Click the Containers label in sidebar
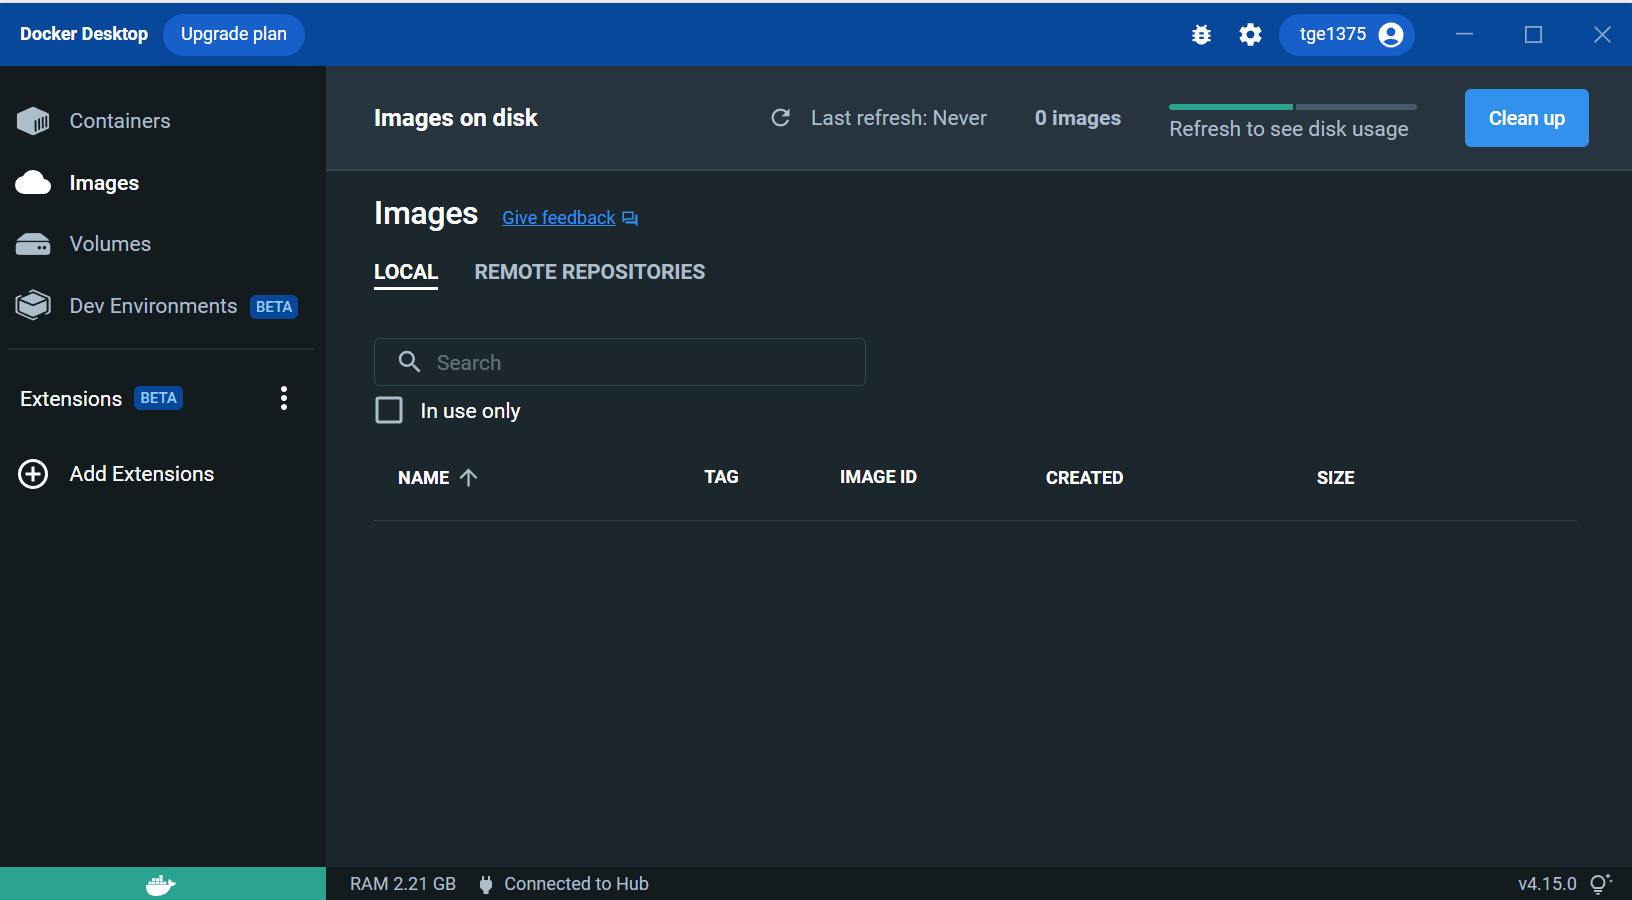This screenshot has width=1632, height=900. point(120,121)
